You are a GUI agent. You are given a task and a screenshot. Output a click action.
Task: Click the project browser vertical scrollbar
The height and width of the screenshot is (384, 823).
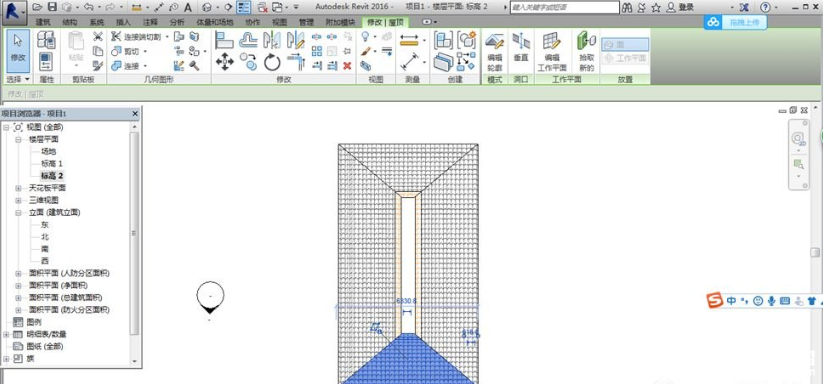pyautogui.click(x=134, y=233)
